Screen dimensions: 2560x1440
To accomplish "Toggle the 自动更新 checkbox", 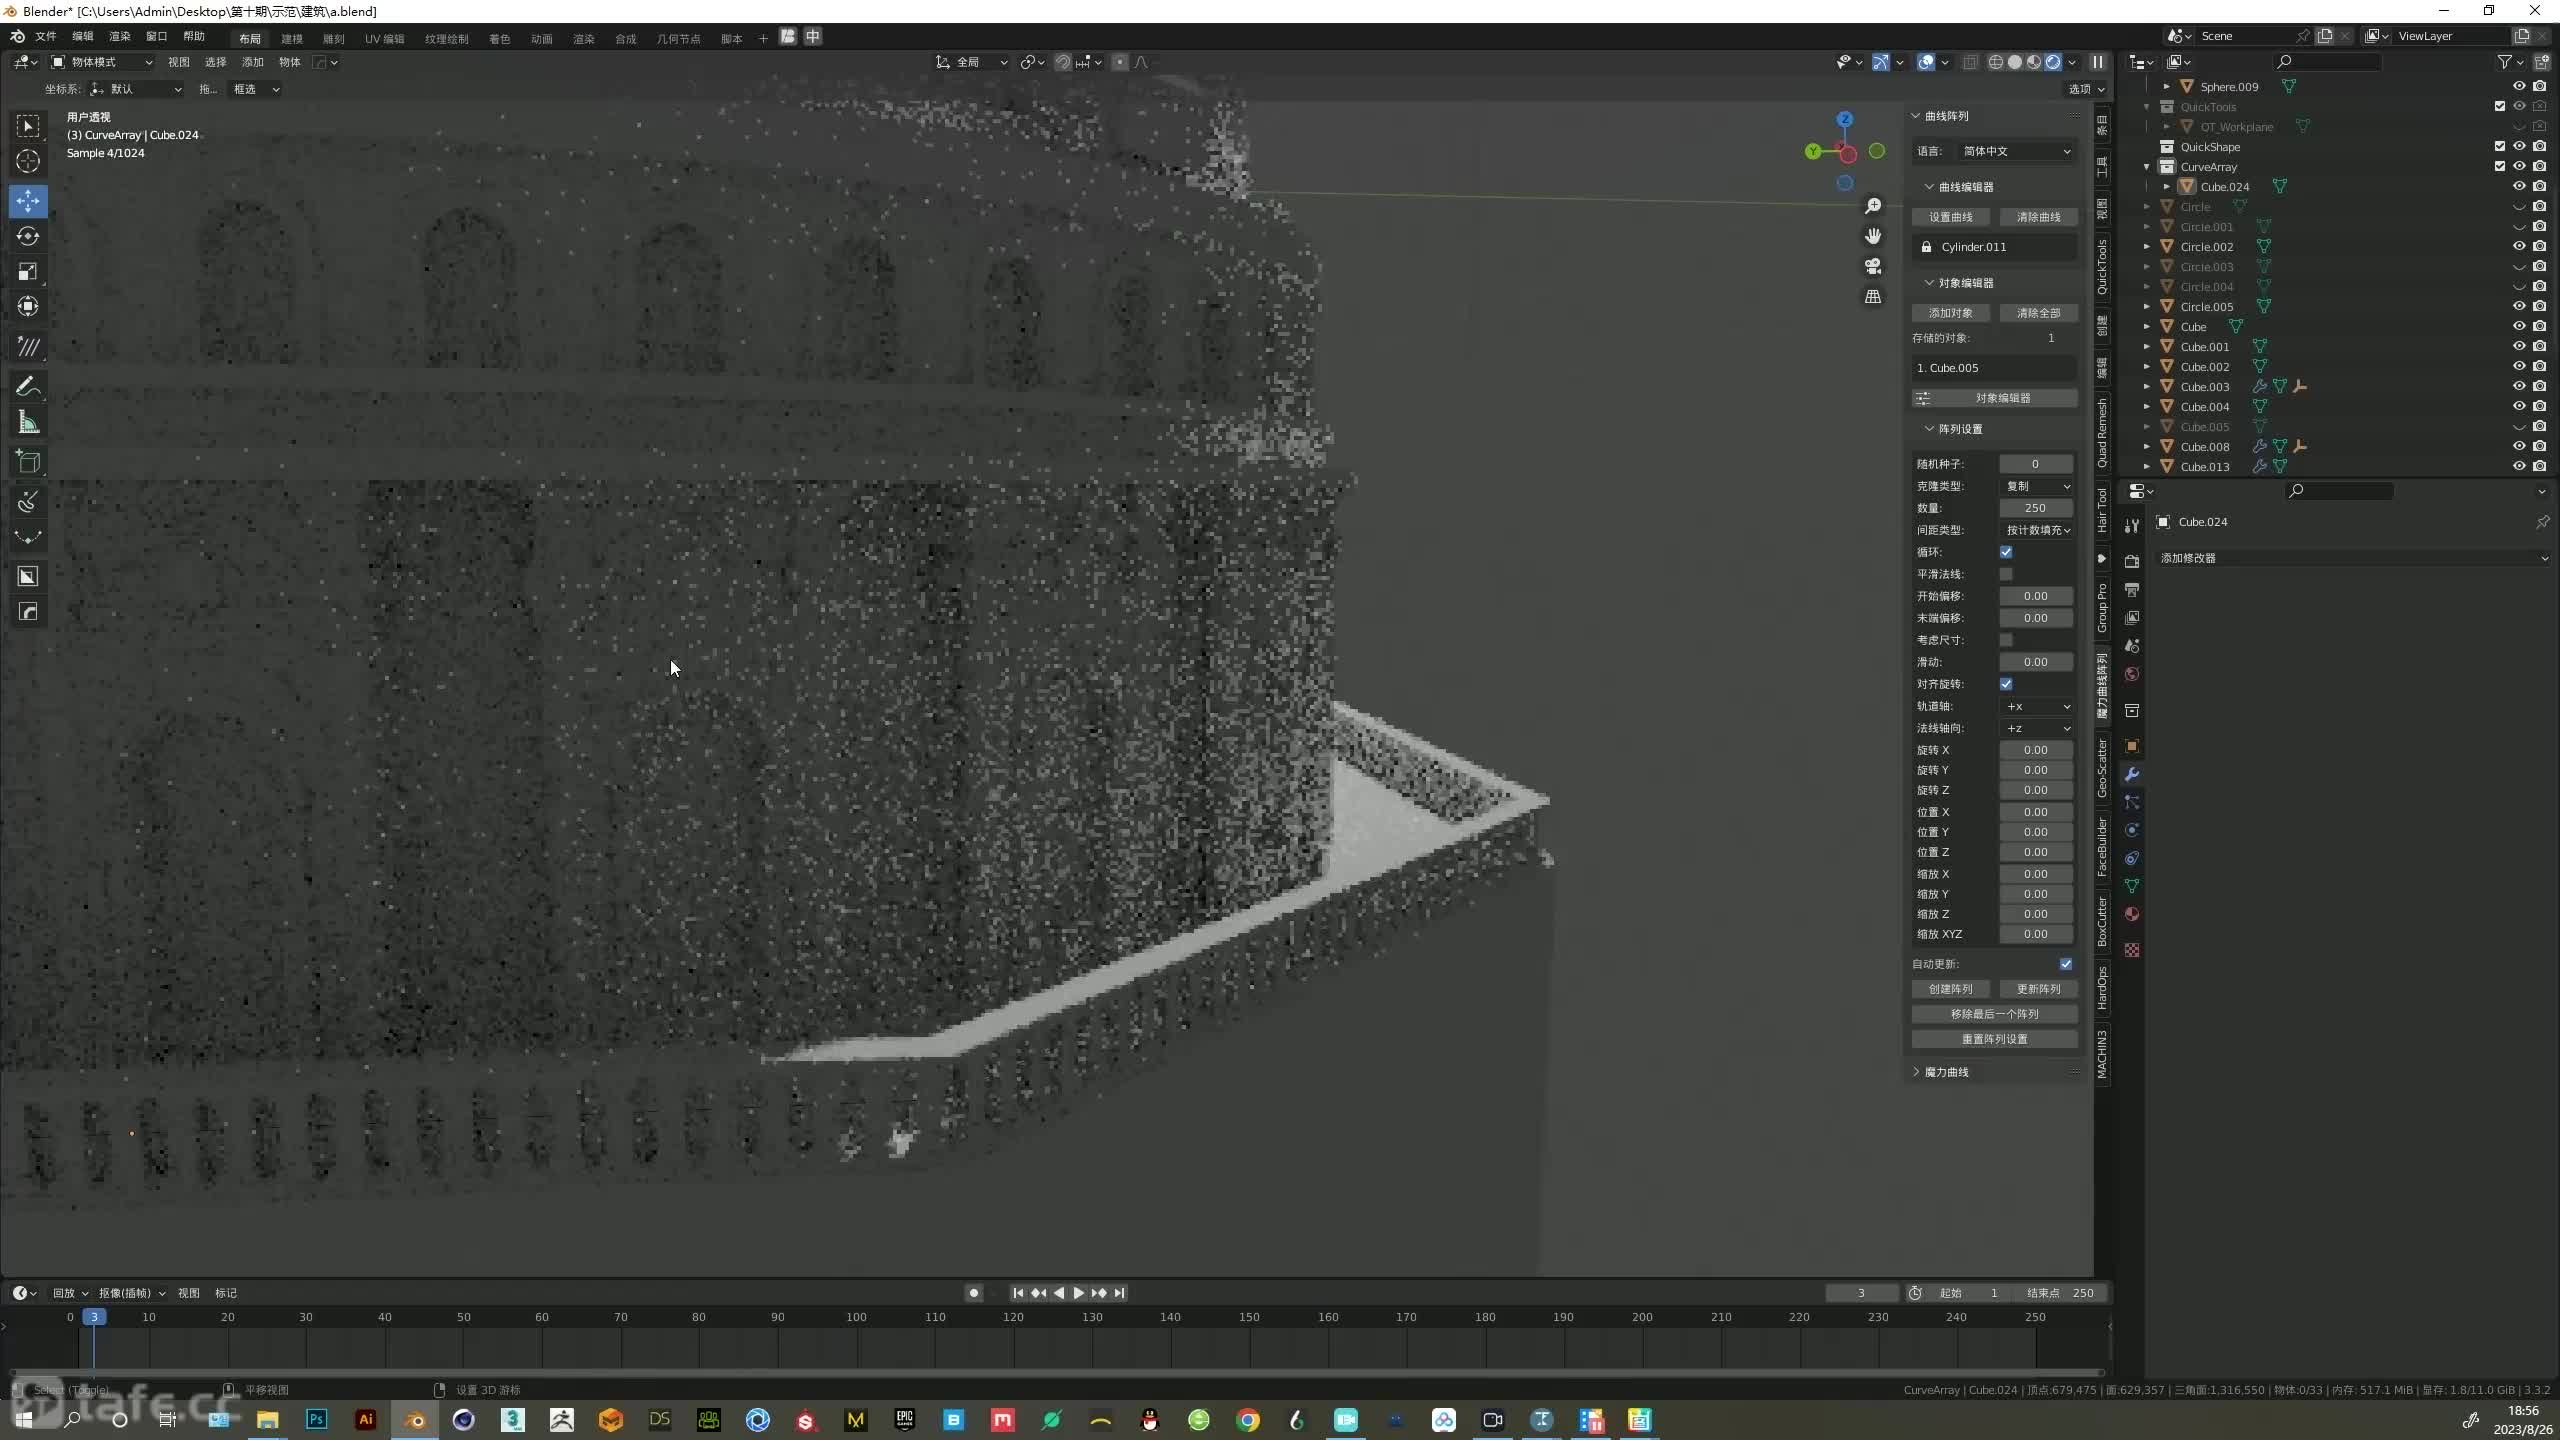I will tap(2066, 964).
